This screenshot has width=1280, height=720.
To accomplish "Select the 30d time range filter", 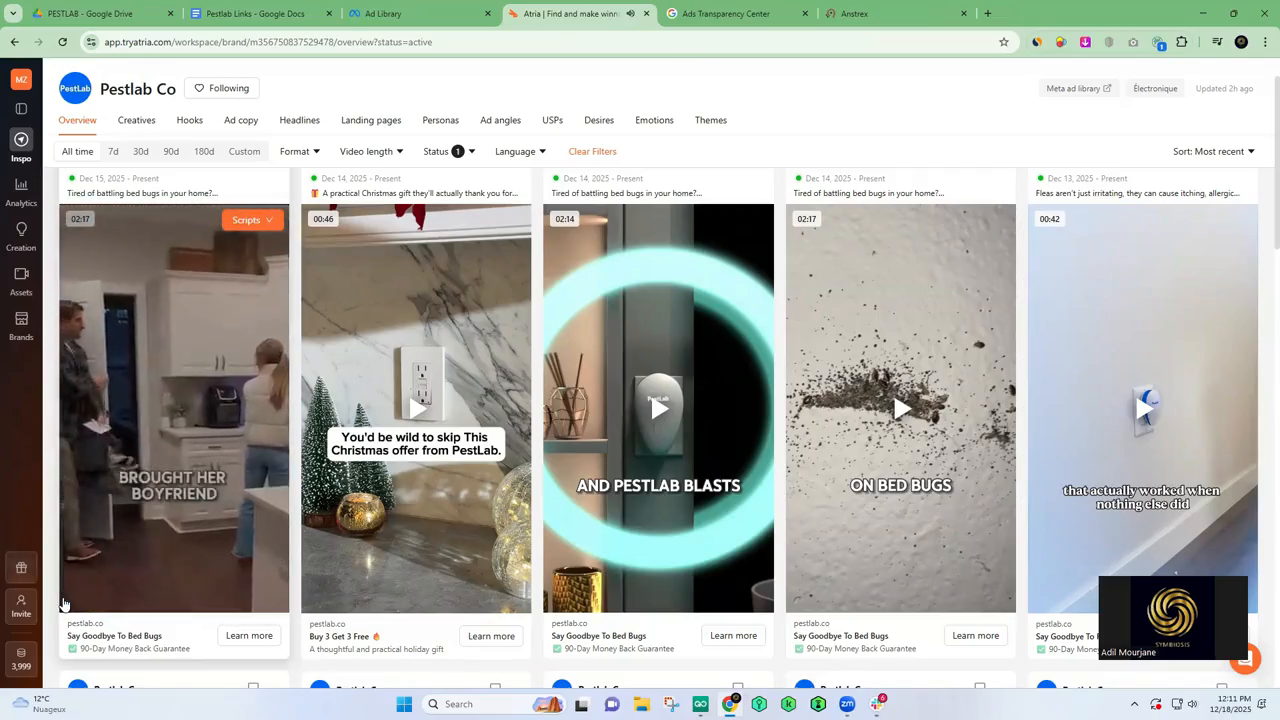I will click(141, 152).
